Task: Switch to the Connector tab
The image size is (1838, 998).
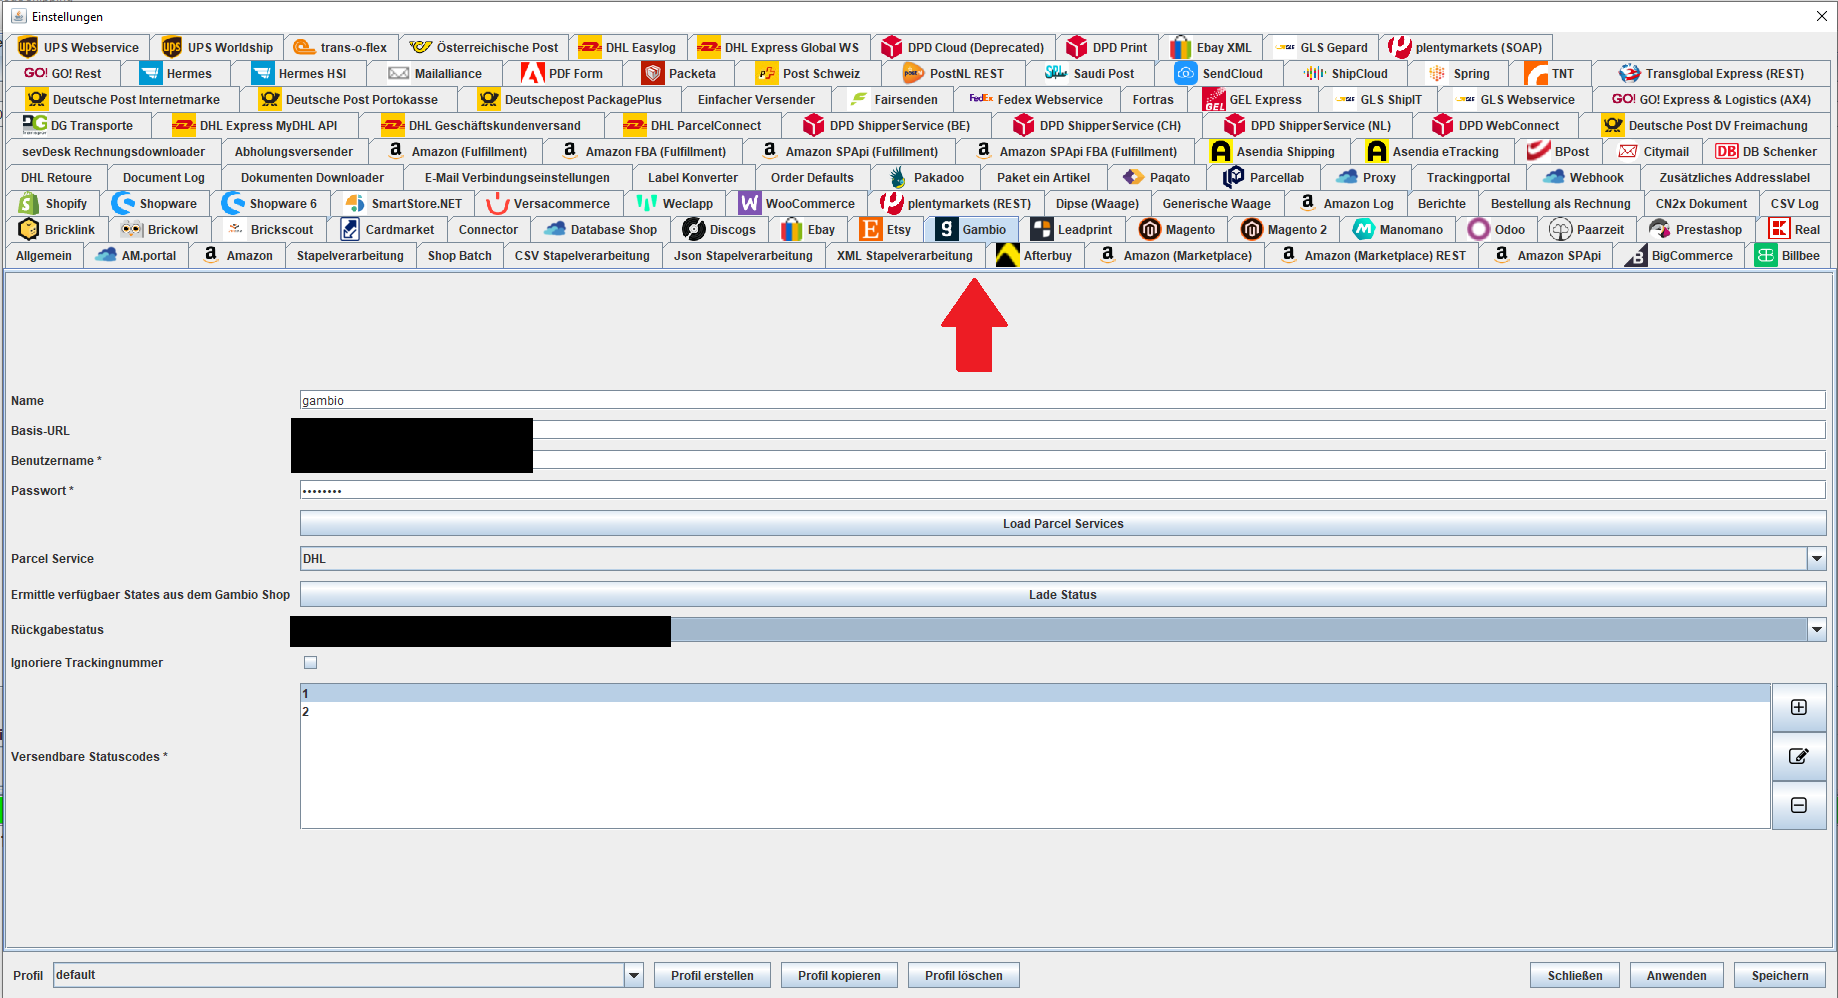Action: coord(488,229)
